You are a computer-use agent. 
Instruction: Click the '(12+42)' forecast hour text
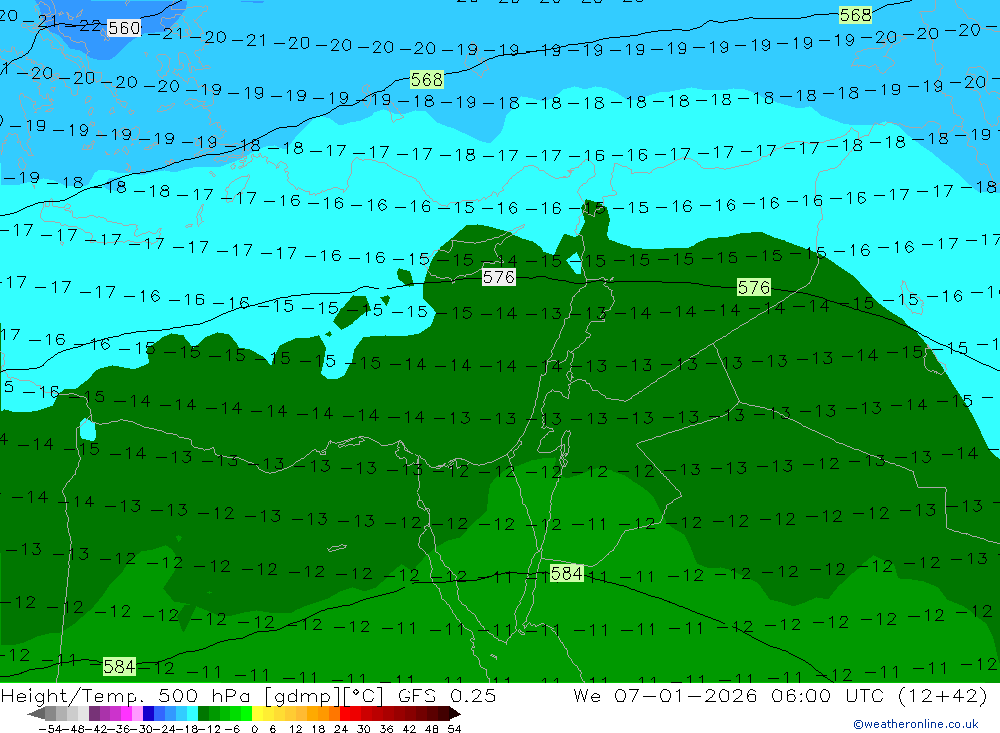[942, 695]
